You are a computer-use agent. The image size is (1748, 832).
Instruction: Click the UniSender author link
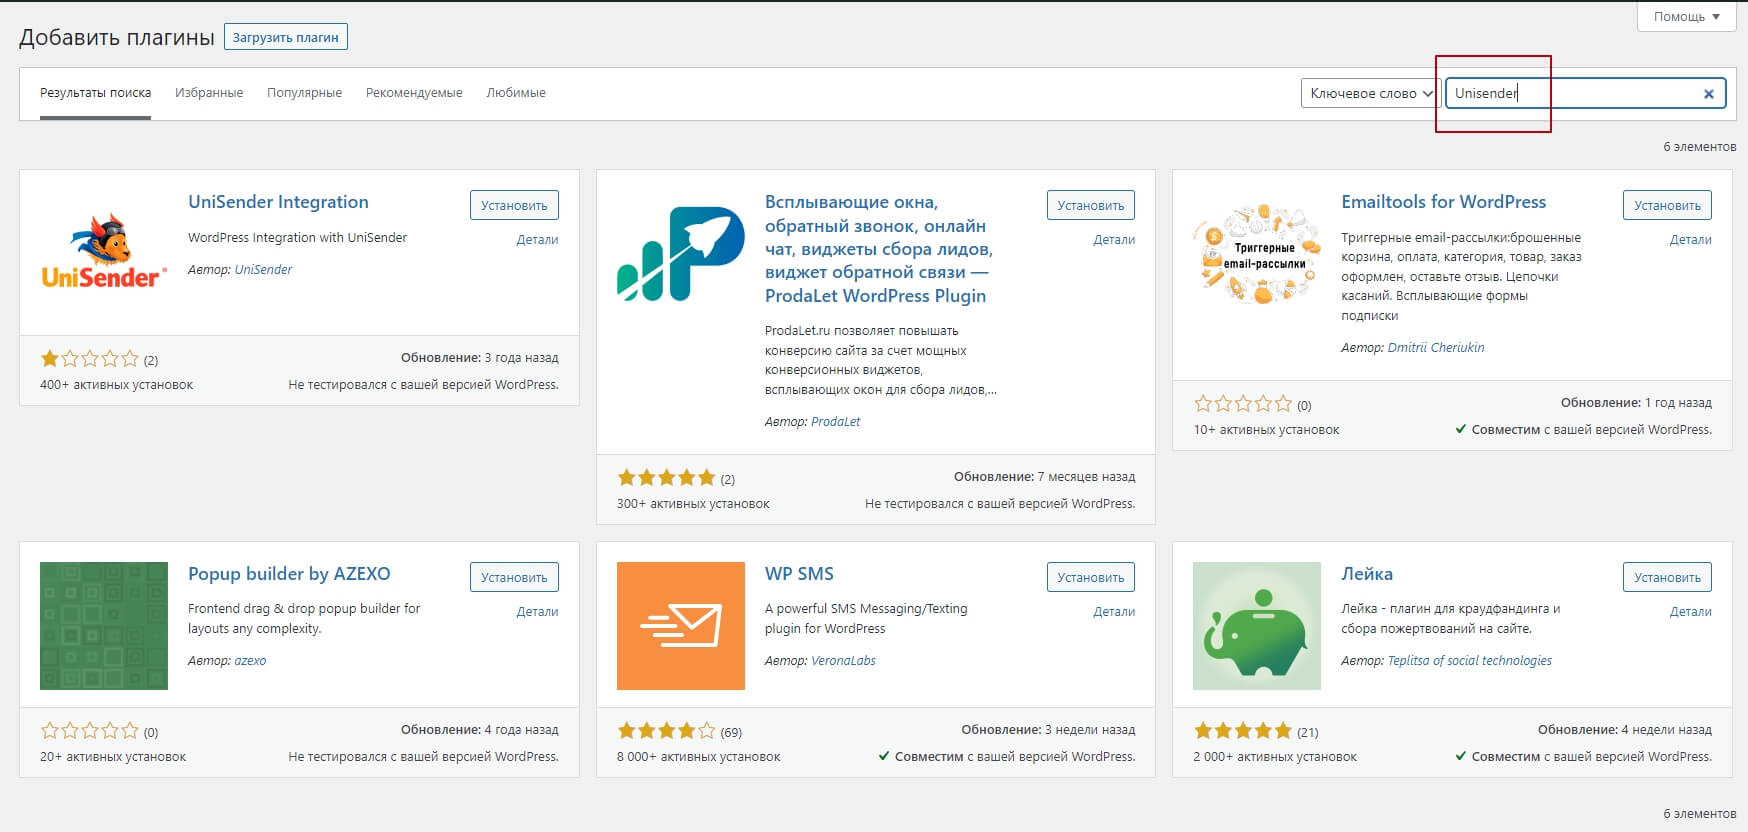pos(263,270)
